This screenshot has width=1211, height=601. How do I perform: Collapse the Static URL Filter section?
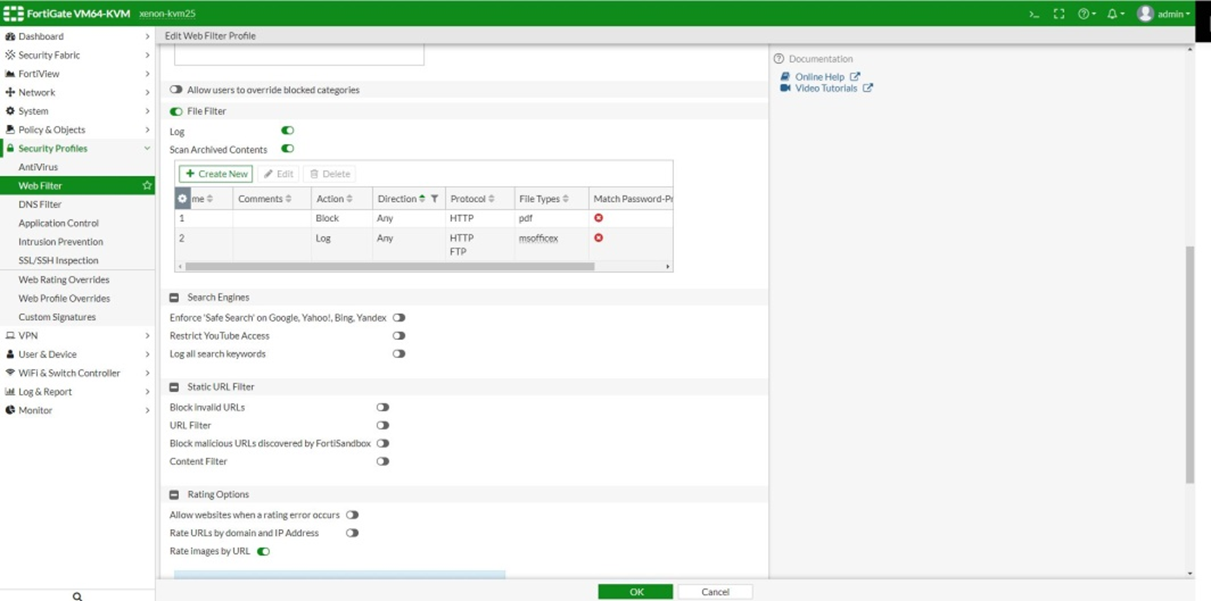point(174,387)
